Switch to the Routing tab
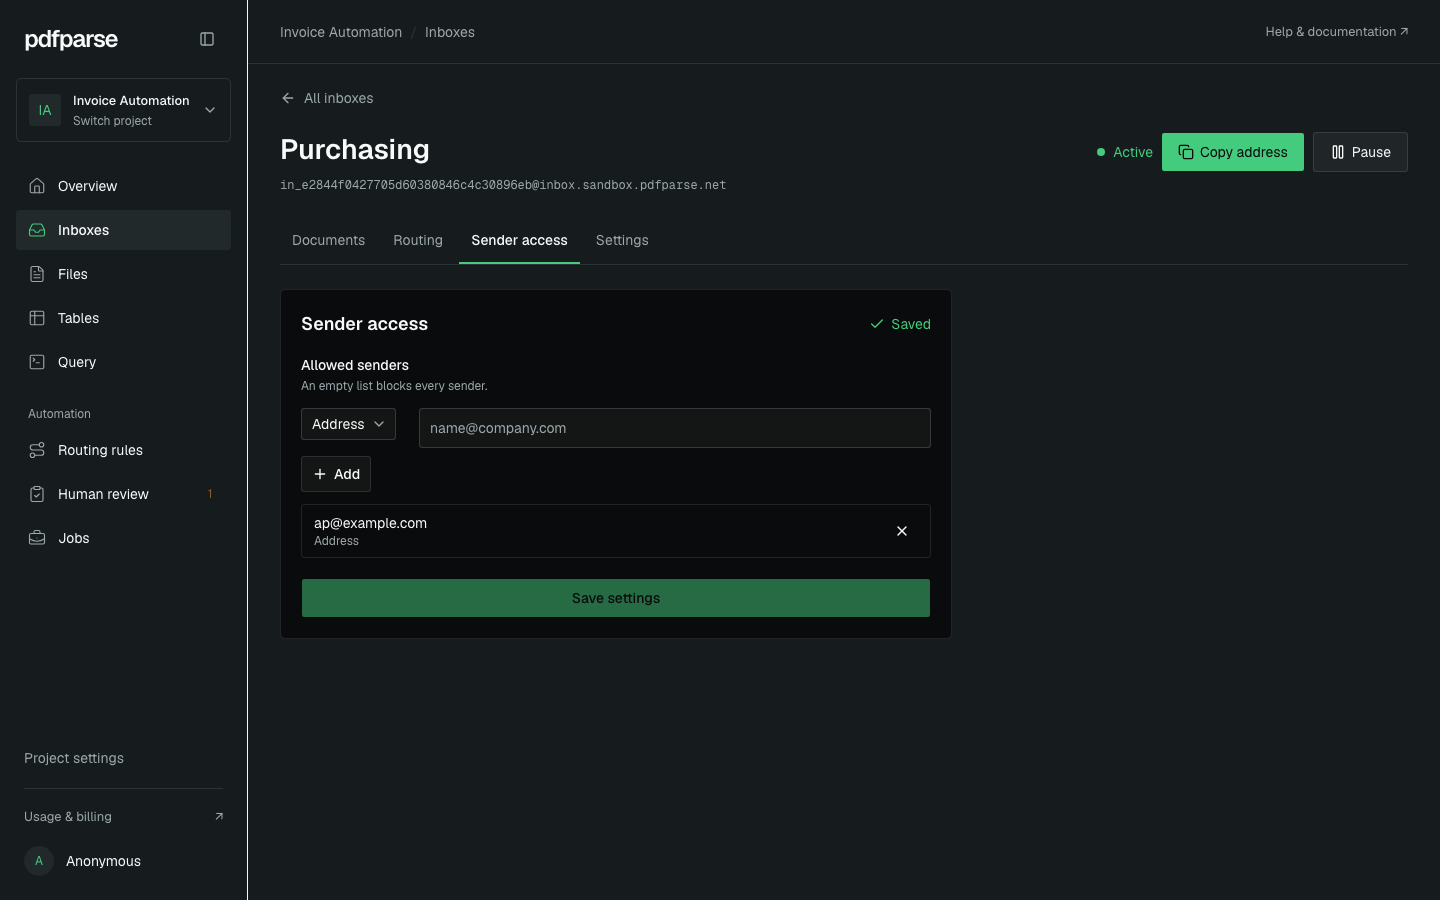 tap(418, 240)
